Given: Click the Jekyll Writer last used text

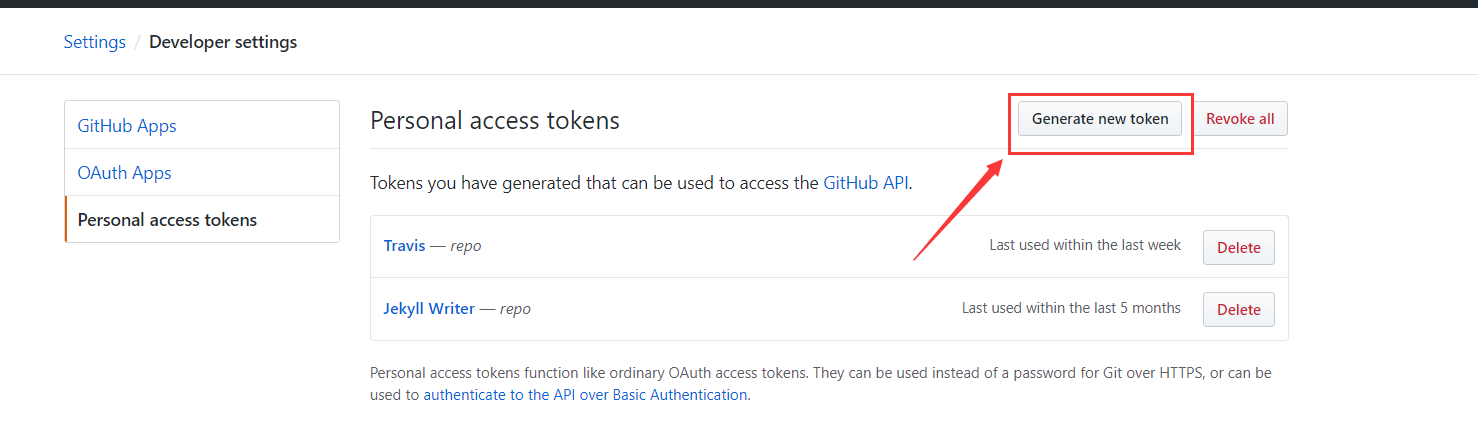Looking at the screenshot, I should click(1071, 308).
